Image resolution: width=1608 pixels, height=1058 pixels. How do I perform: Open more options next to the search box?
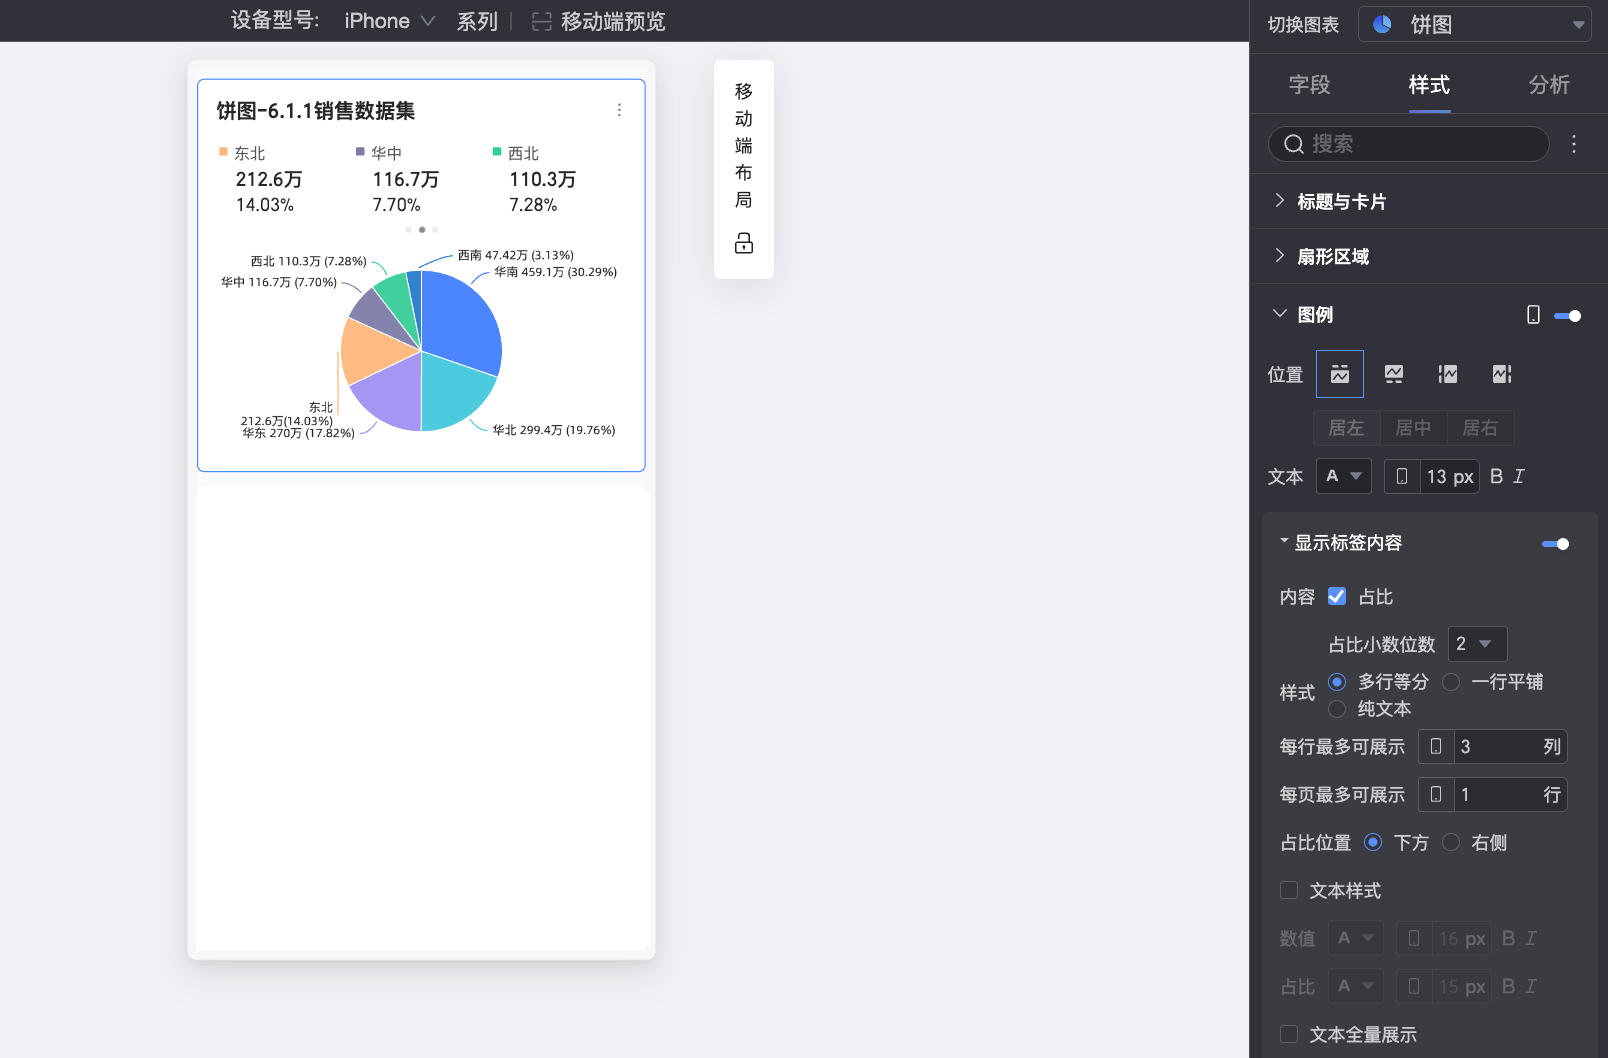[1574, 144]
